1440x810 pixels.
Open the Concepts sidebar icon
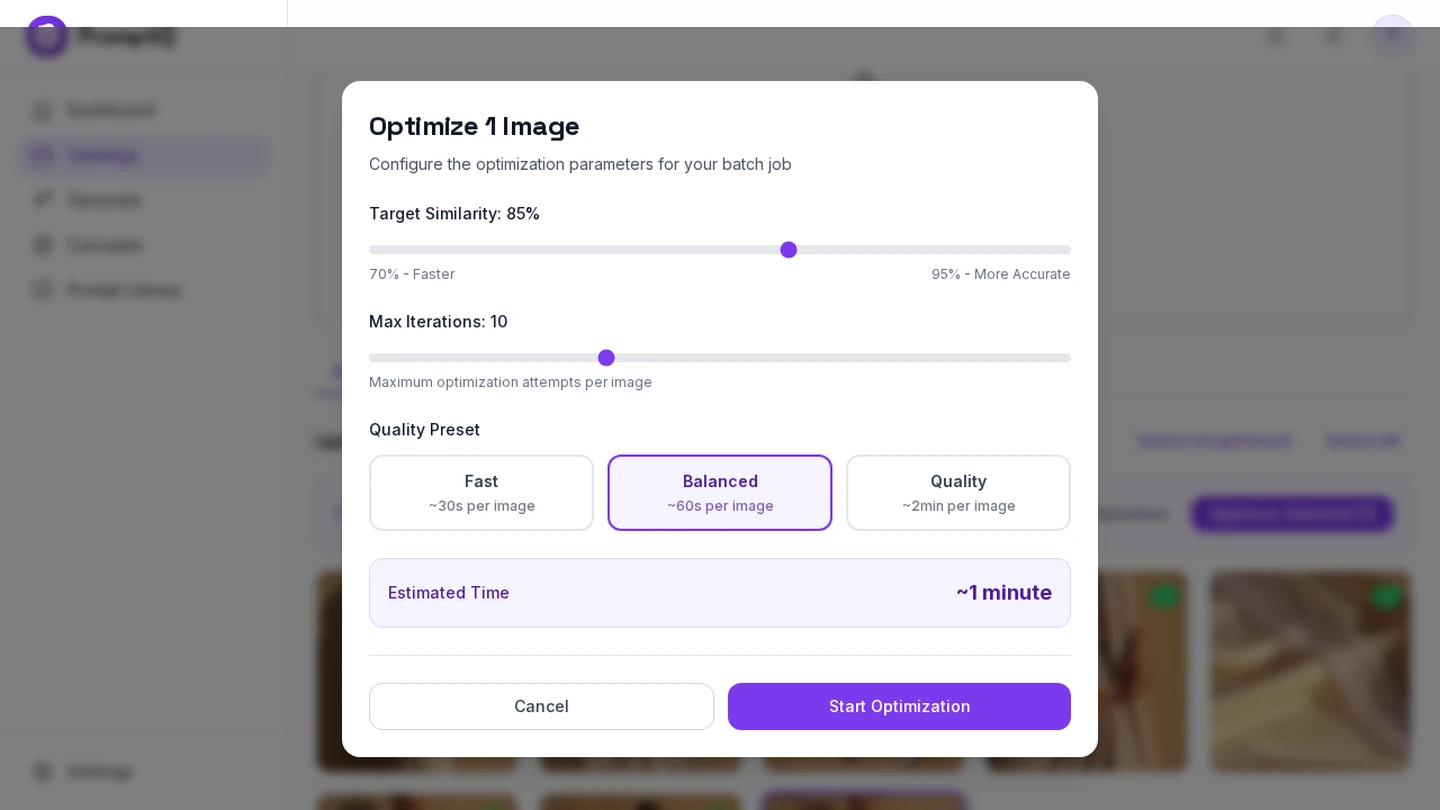[42, 245]
